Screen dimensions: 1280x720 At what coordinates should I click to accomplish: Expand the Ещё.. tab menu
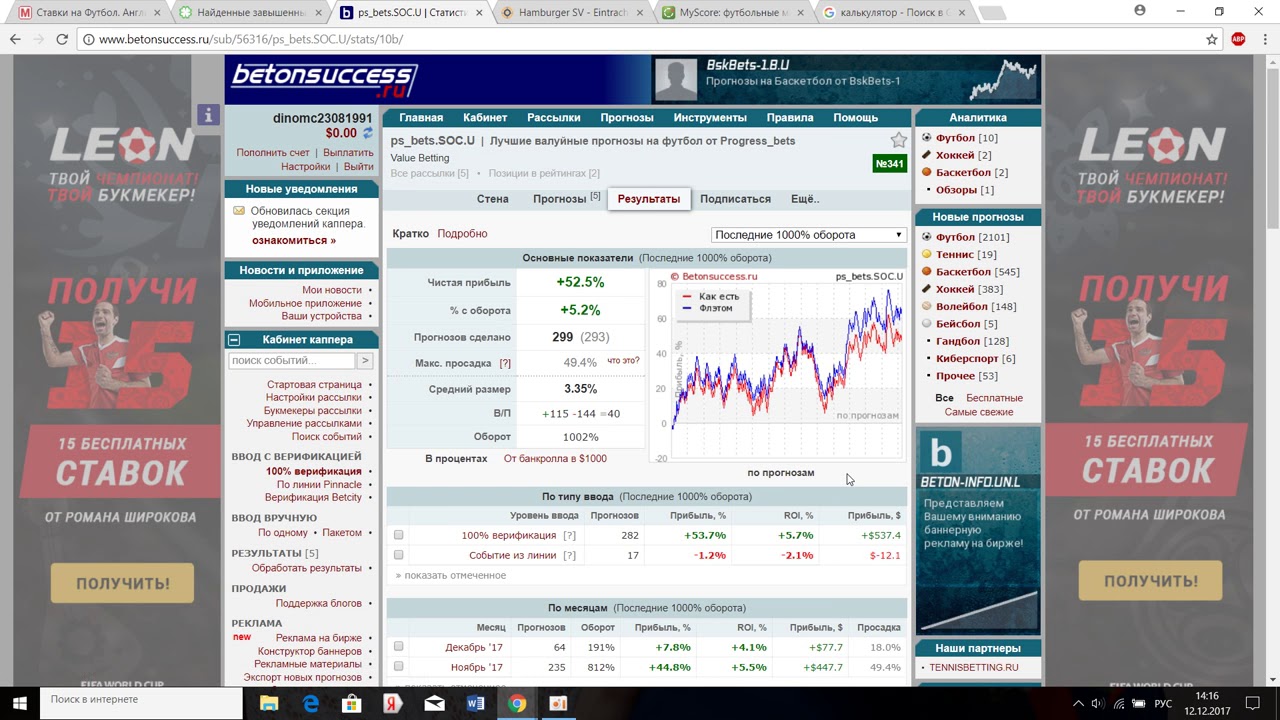[x=804, y=199]
